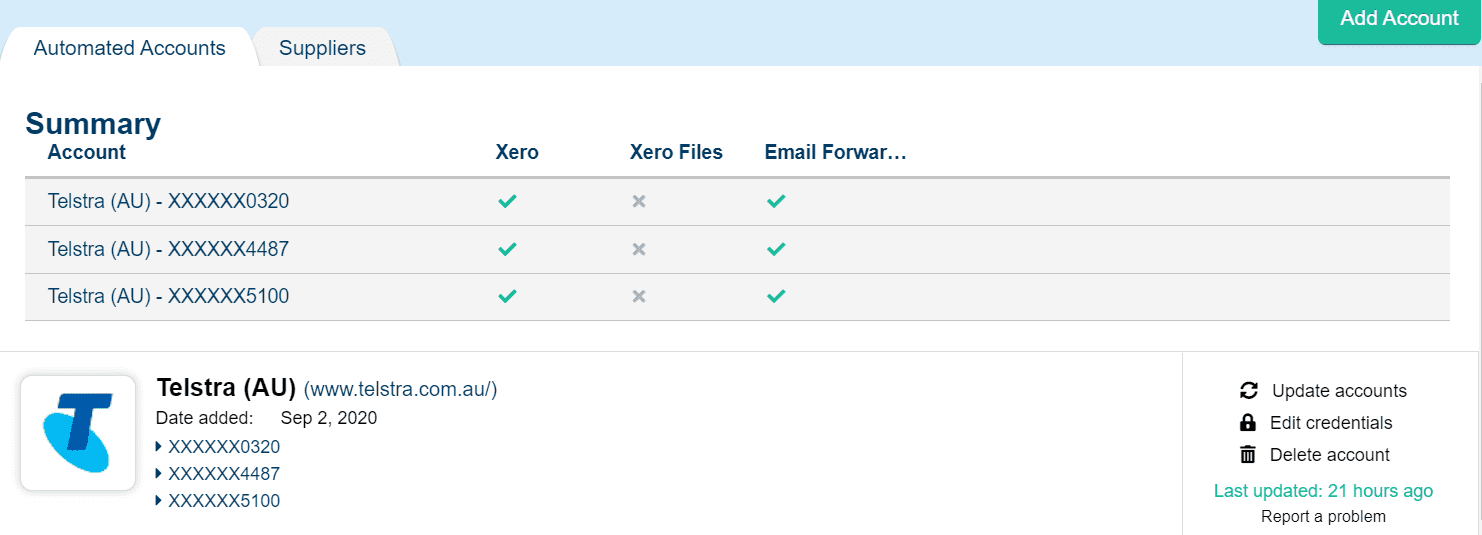This screenshot has width=1482, height=535.
Task: Toggle Xero checkmark for account XXXXXX4487
Action: [507, 249]
